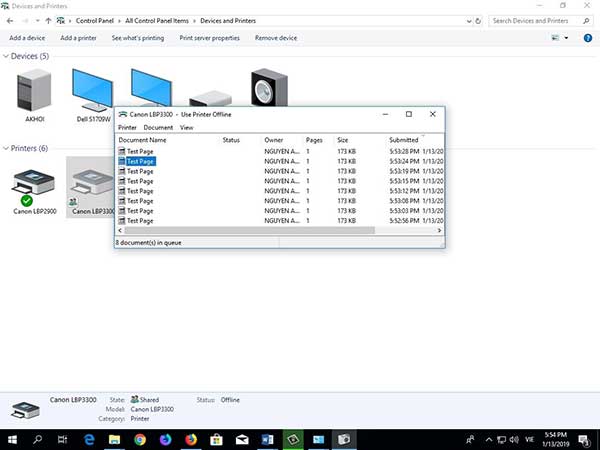Launch Google Chrome from the taskbar
600x450 pixels.
coord(140,440)
